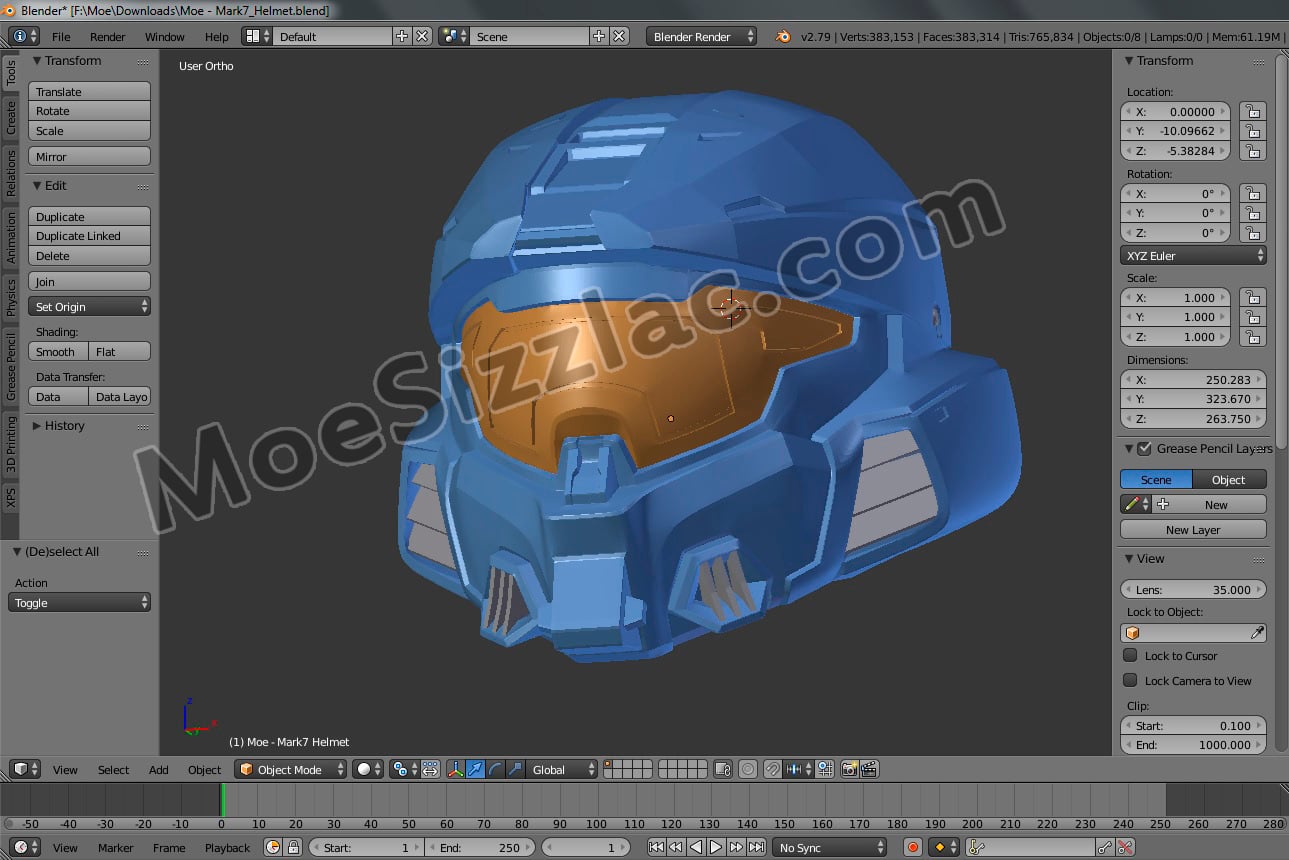Open the XYZ Euler rotation mode dropdown
Viewport: 1289px width, 860px height.
pyautogui.click(x=1194, y=255)
